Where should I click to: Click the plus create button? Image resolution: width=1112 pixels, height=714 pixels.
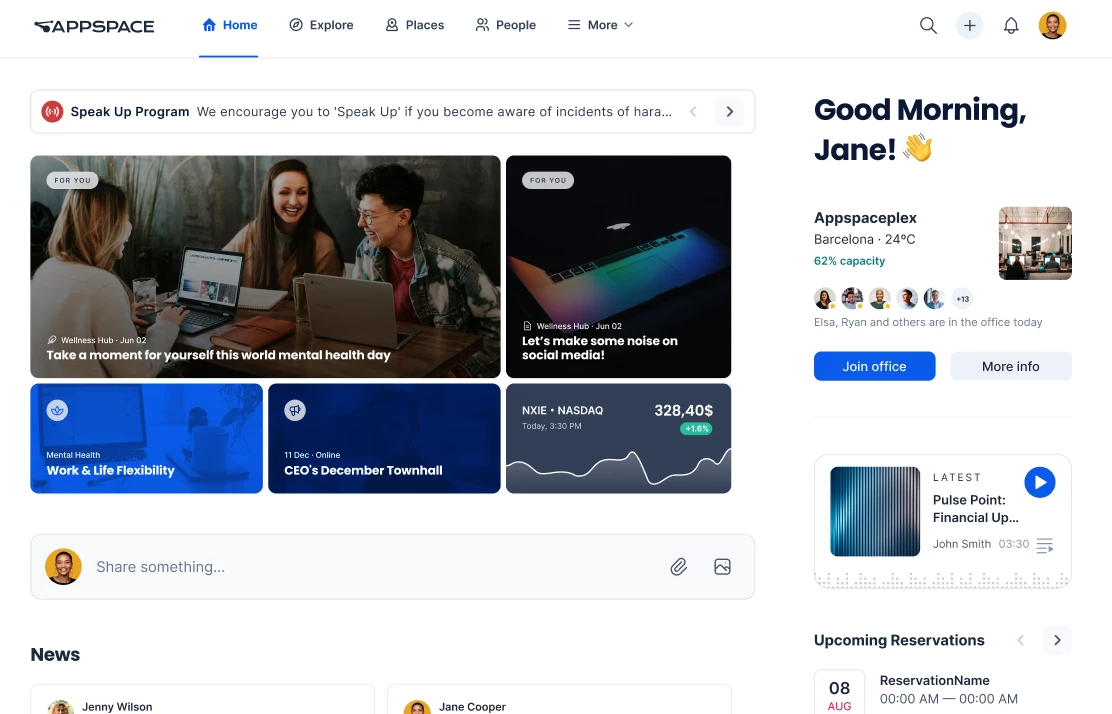point(969,26)
